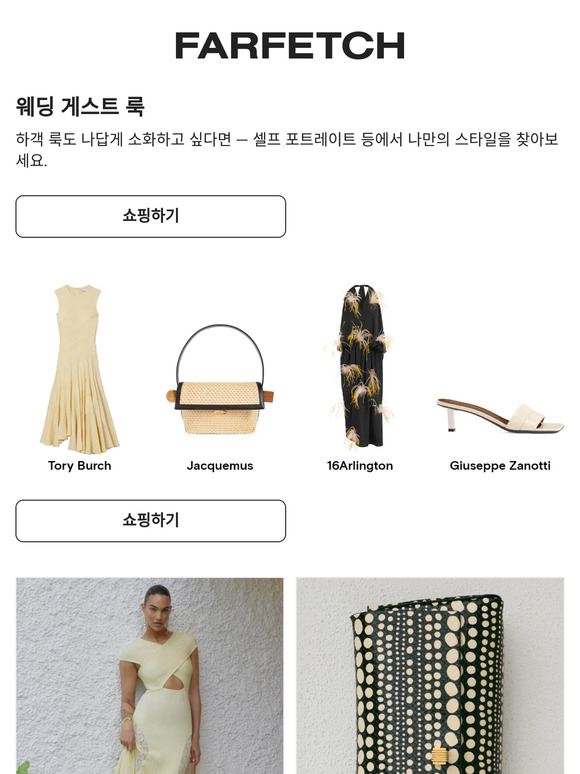View the 16Arlington black feather dress image
The width and height of the screenshot is (580, 774).
[x=360, y=366]
